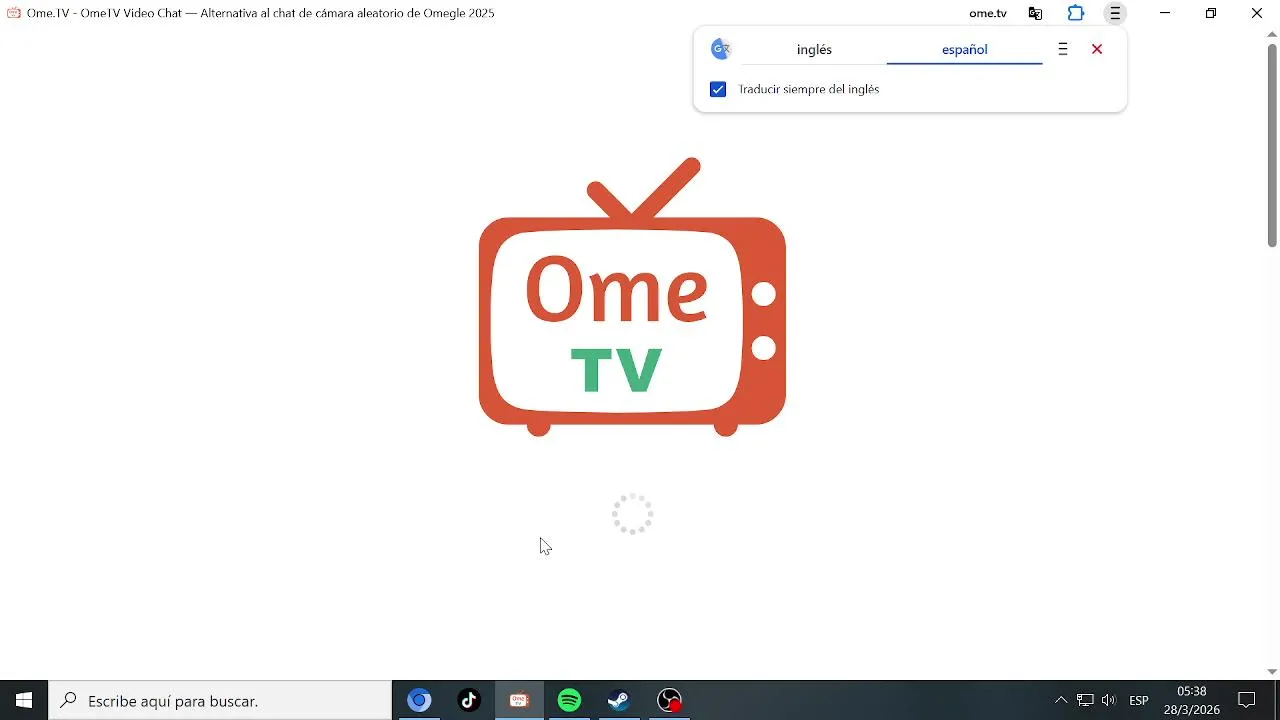Click the OmeTV favicon in title bar
Image resolution: width=1280 pixels, height=720 pixels.
coord(14,14)
